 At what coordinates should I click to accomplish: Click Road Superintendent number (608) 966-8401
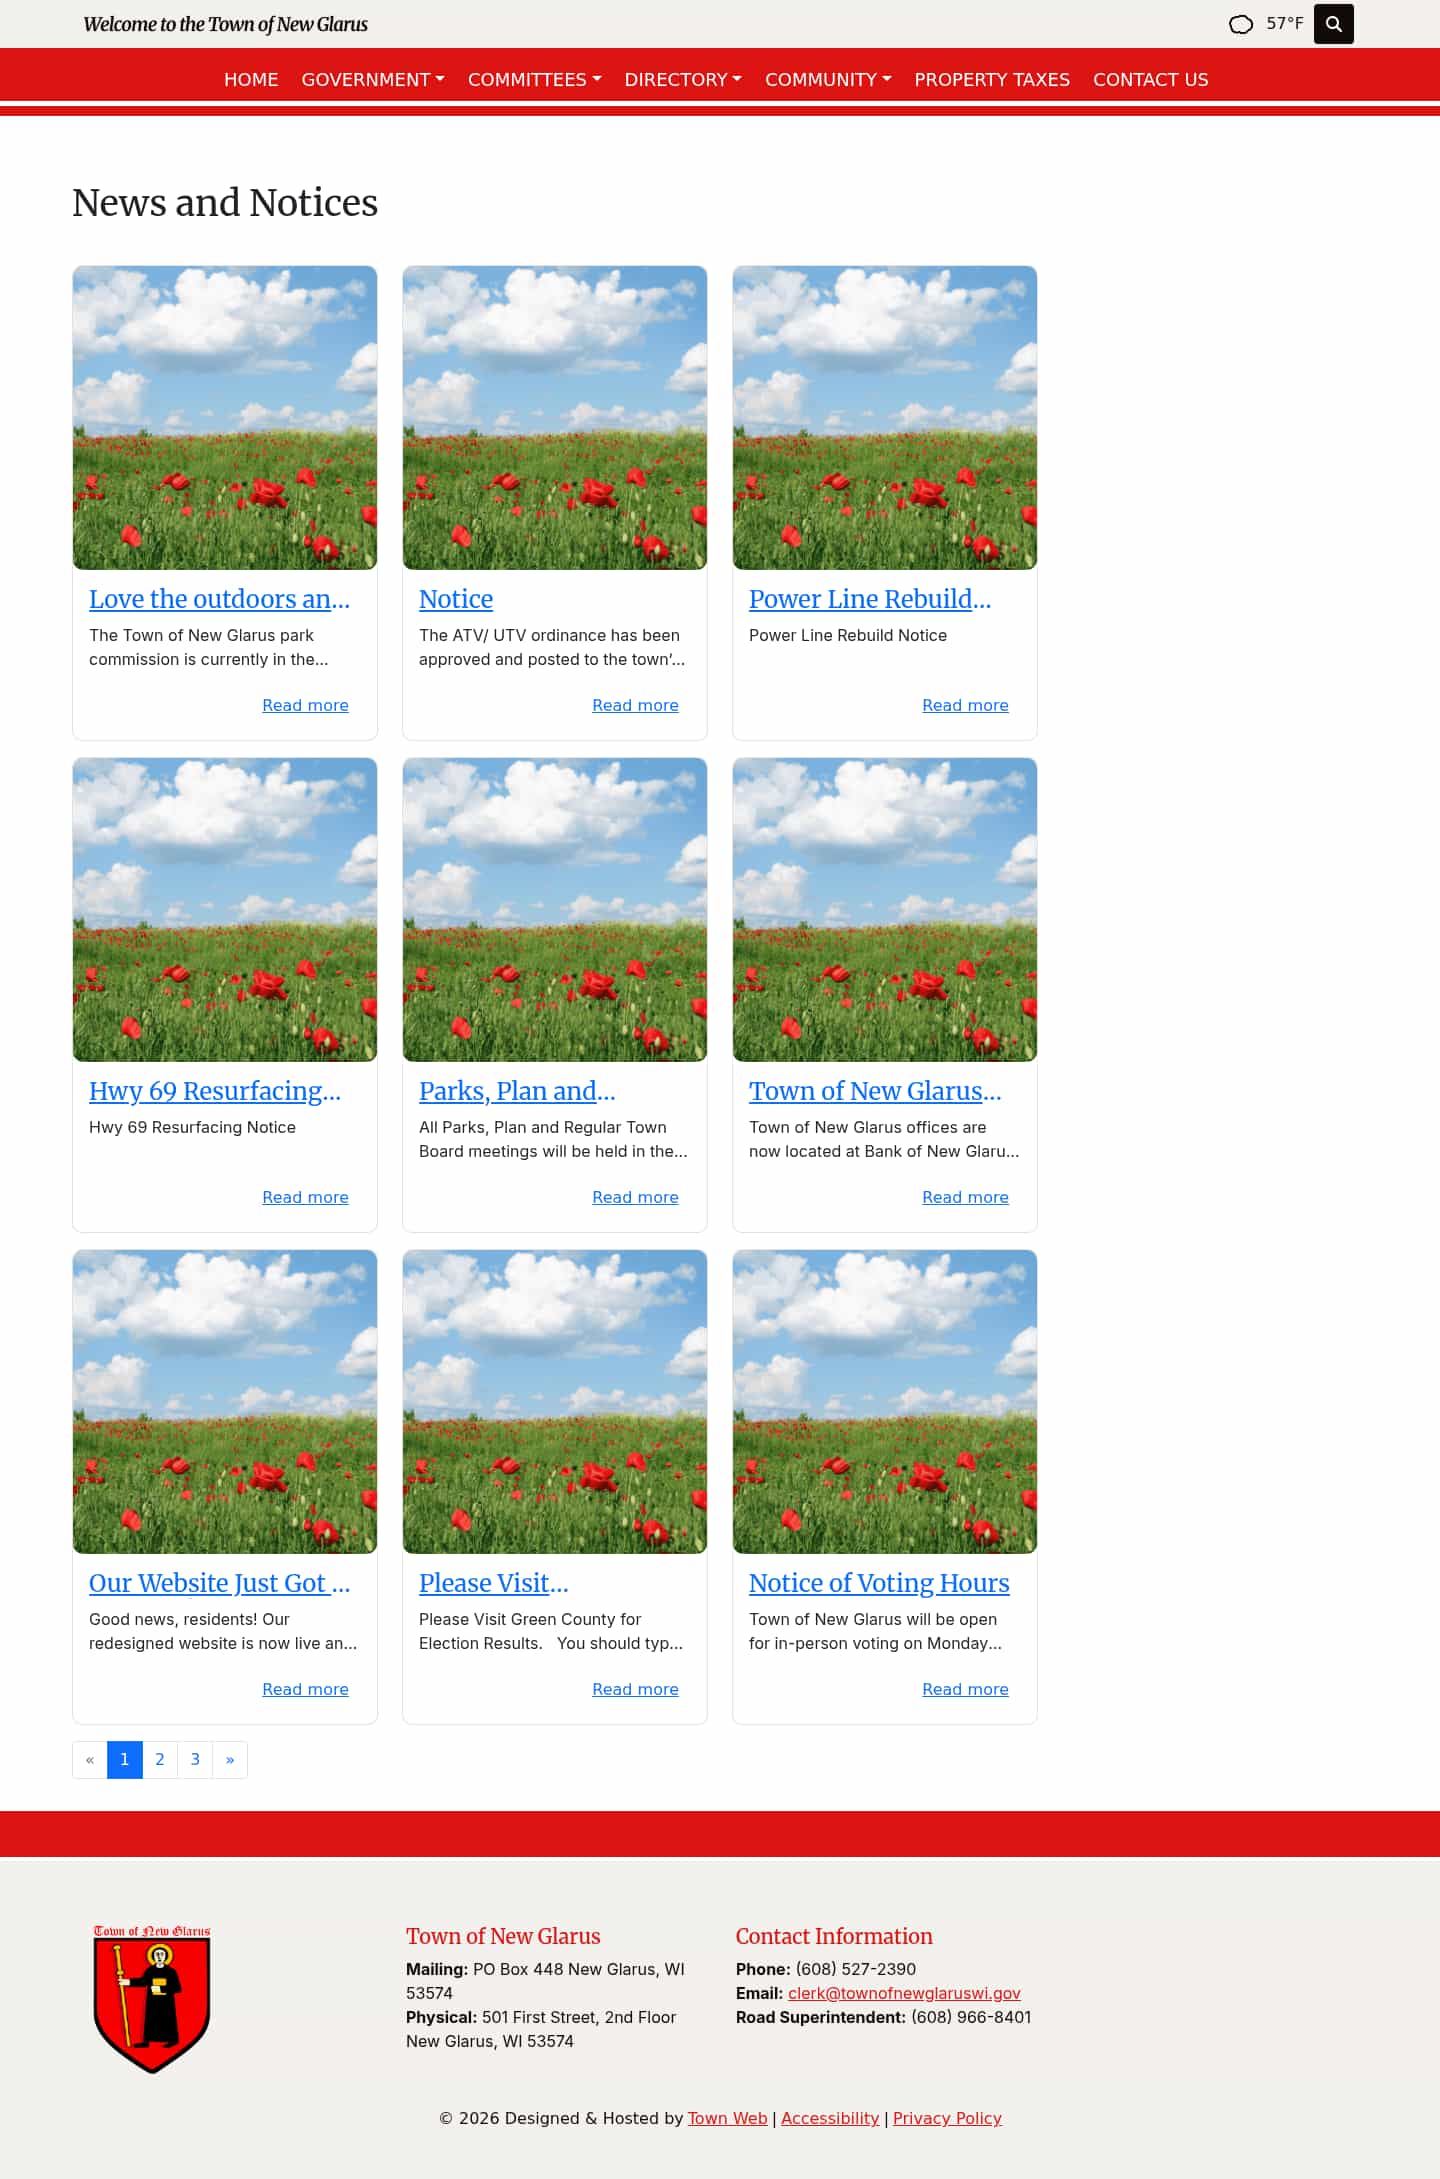click(971, 2017)
